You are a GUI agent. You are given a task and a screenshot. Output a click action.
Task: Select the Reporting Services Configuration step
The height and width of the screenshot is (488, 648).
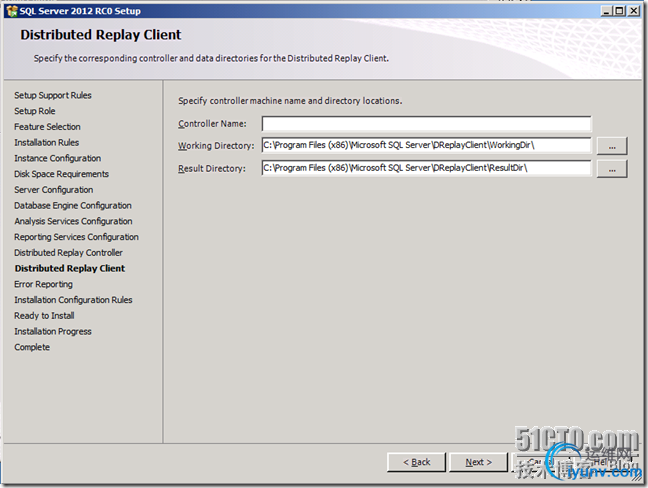pos(76,237)
